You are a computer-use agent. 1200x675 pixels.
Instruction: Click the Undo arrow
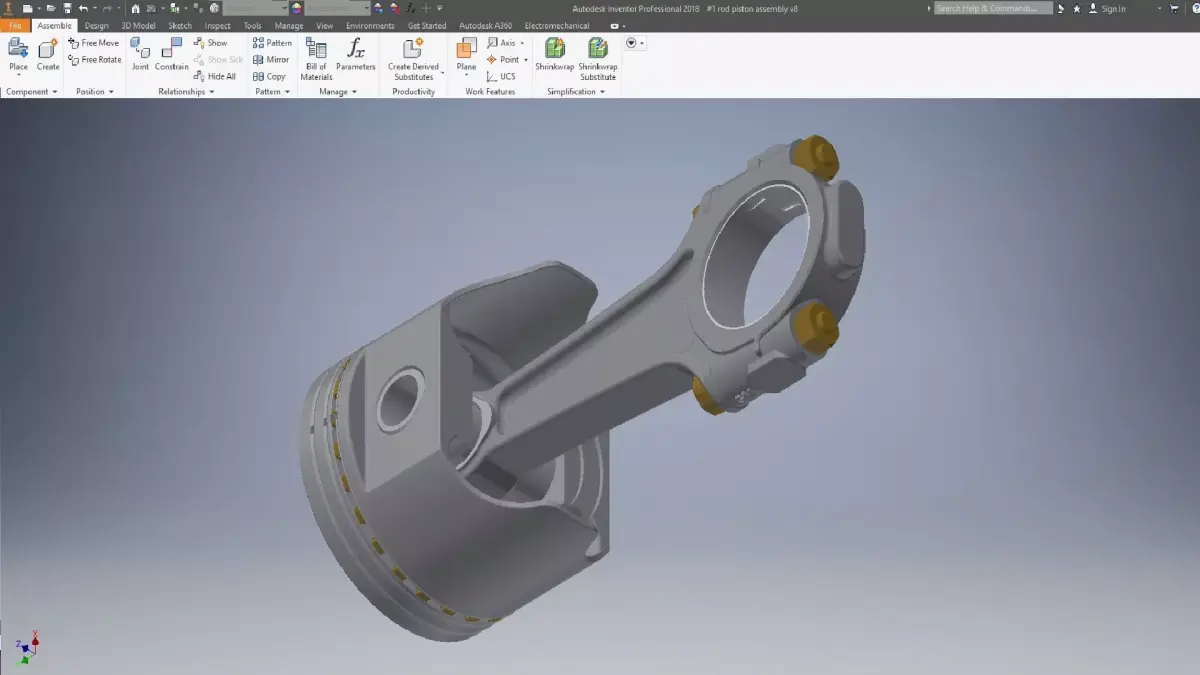(83, 8)
